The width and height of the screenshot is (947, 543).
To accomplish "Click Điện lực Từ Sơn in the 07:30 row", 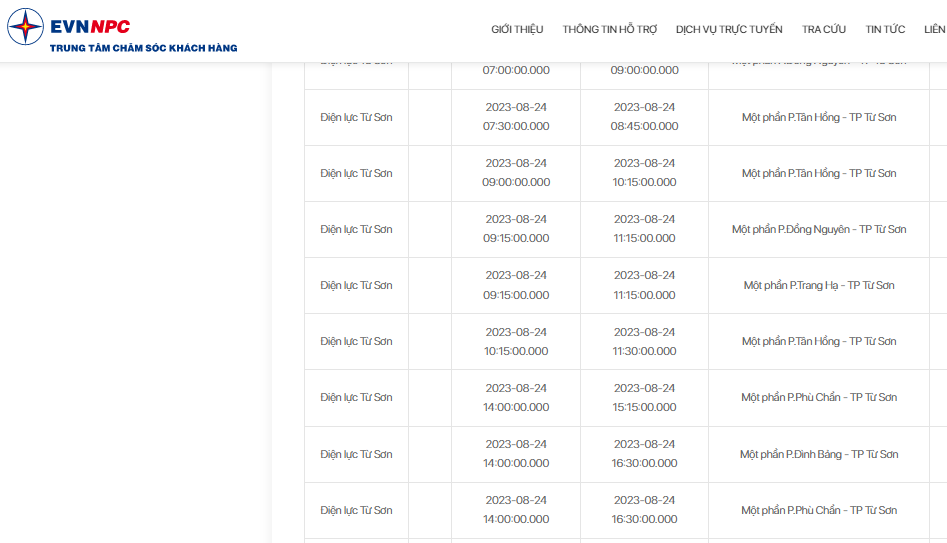I will [x=356, y=117].
